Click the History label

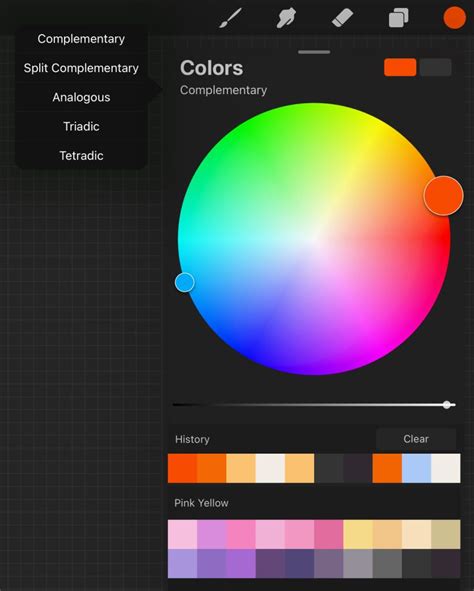click(192, 439)
